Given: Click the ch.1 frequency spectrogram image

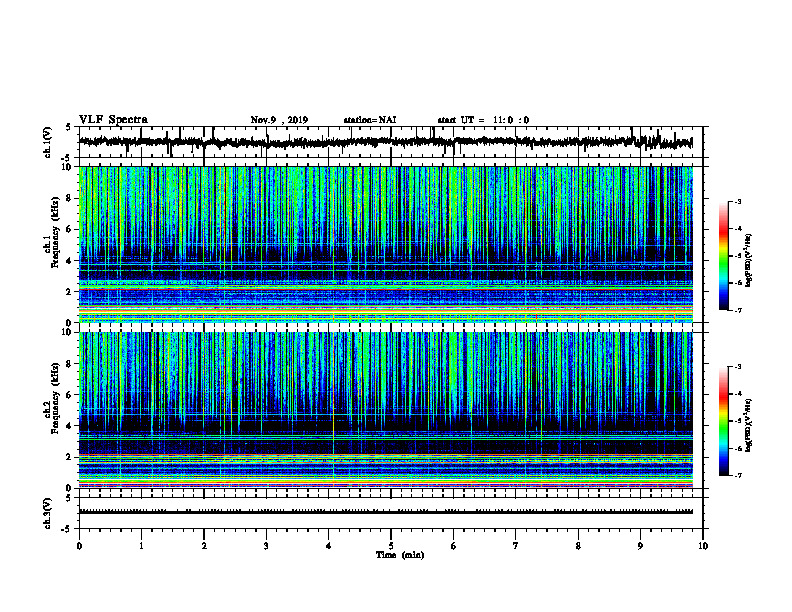Looking at the screenshot, I should coord(386,244).
